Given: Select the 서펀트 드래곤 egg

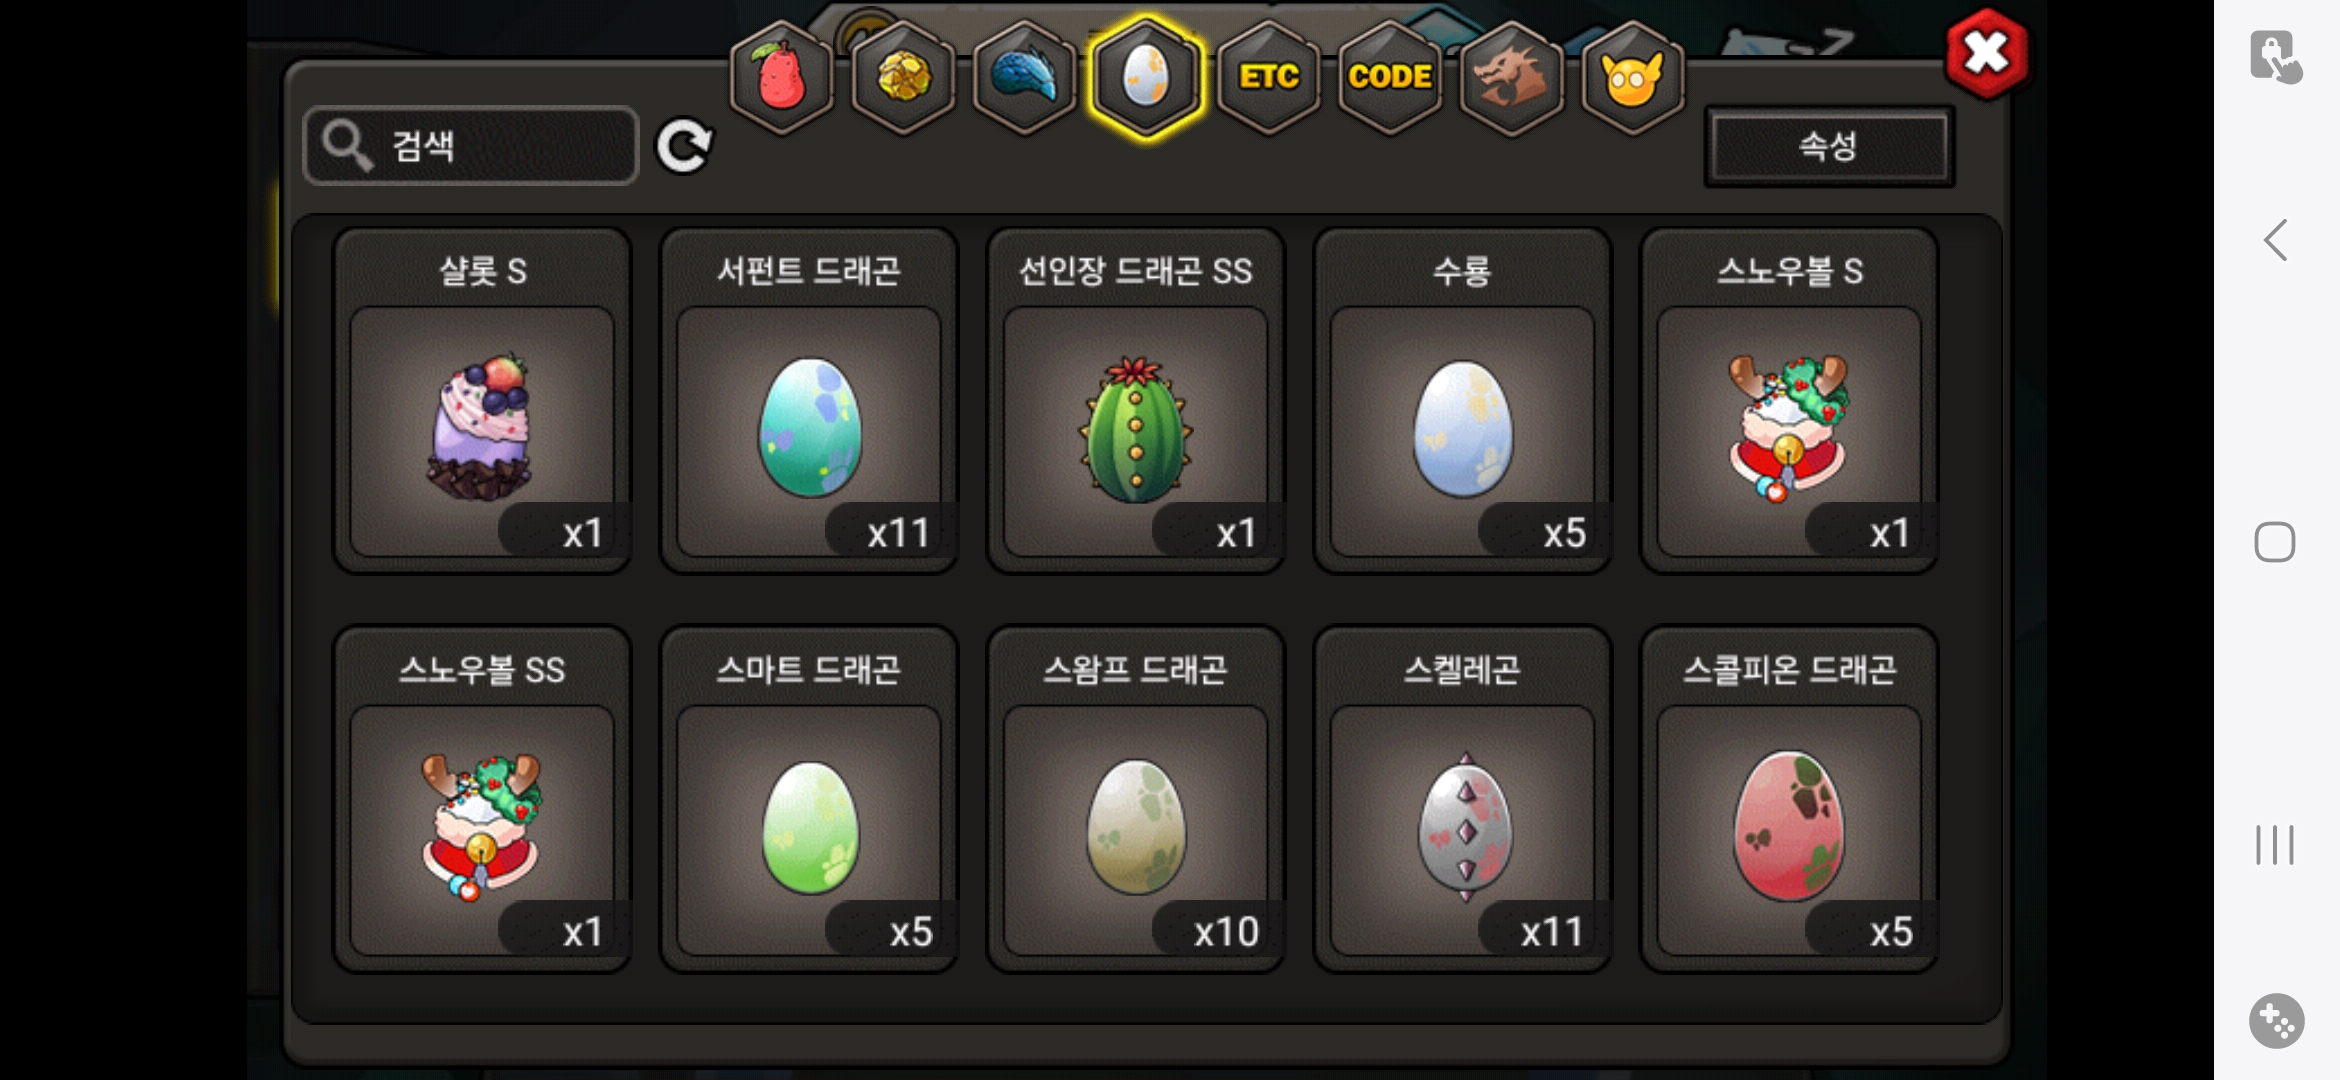Looking at the screenshot, I should 809,400.
